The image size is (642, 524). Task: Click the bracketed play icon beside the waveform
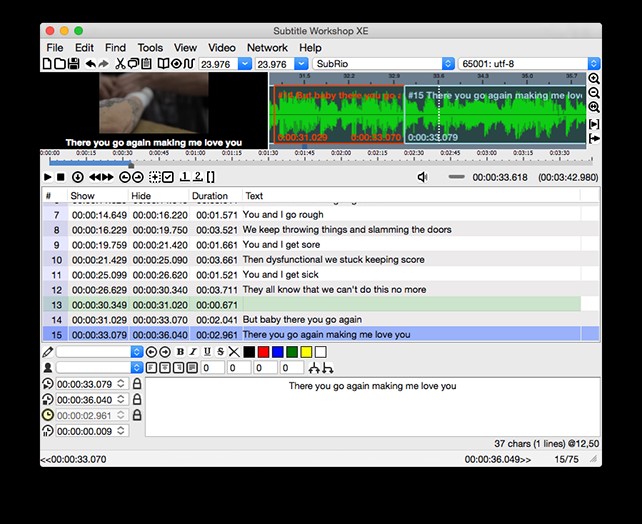[594, 124]
